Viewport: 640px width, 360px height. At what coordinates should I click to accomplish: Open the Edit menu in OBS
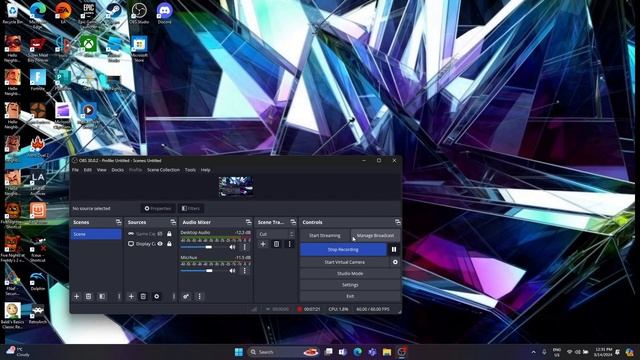click(x=88, y=170)
